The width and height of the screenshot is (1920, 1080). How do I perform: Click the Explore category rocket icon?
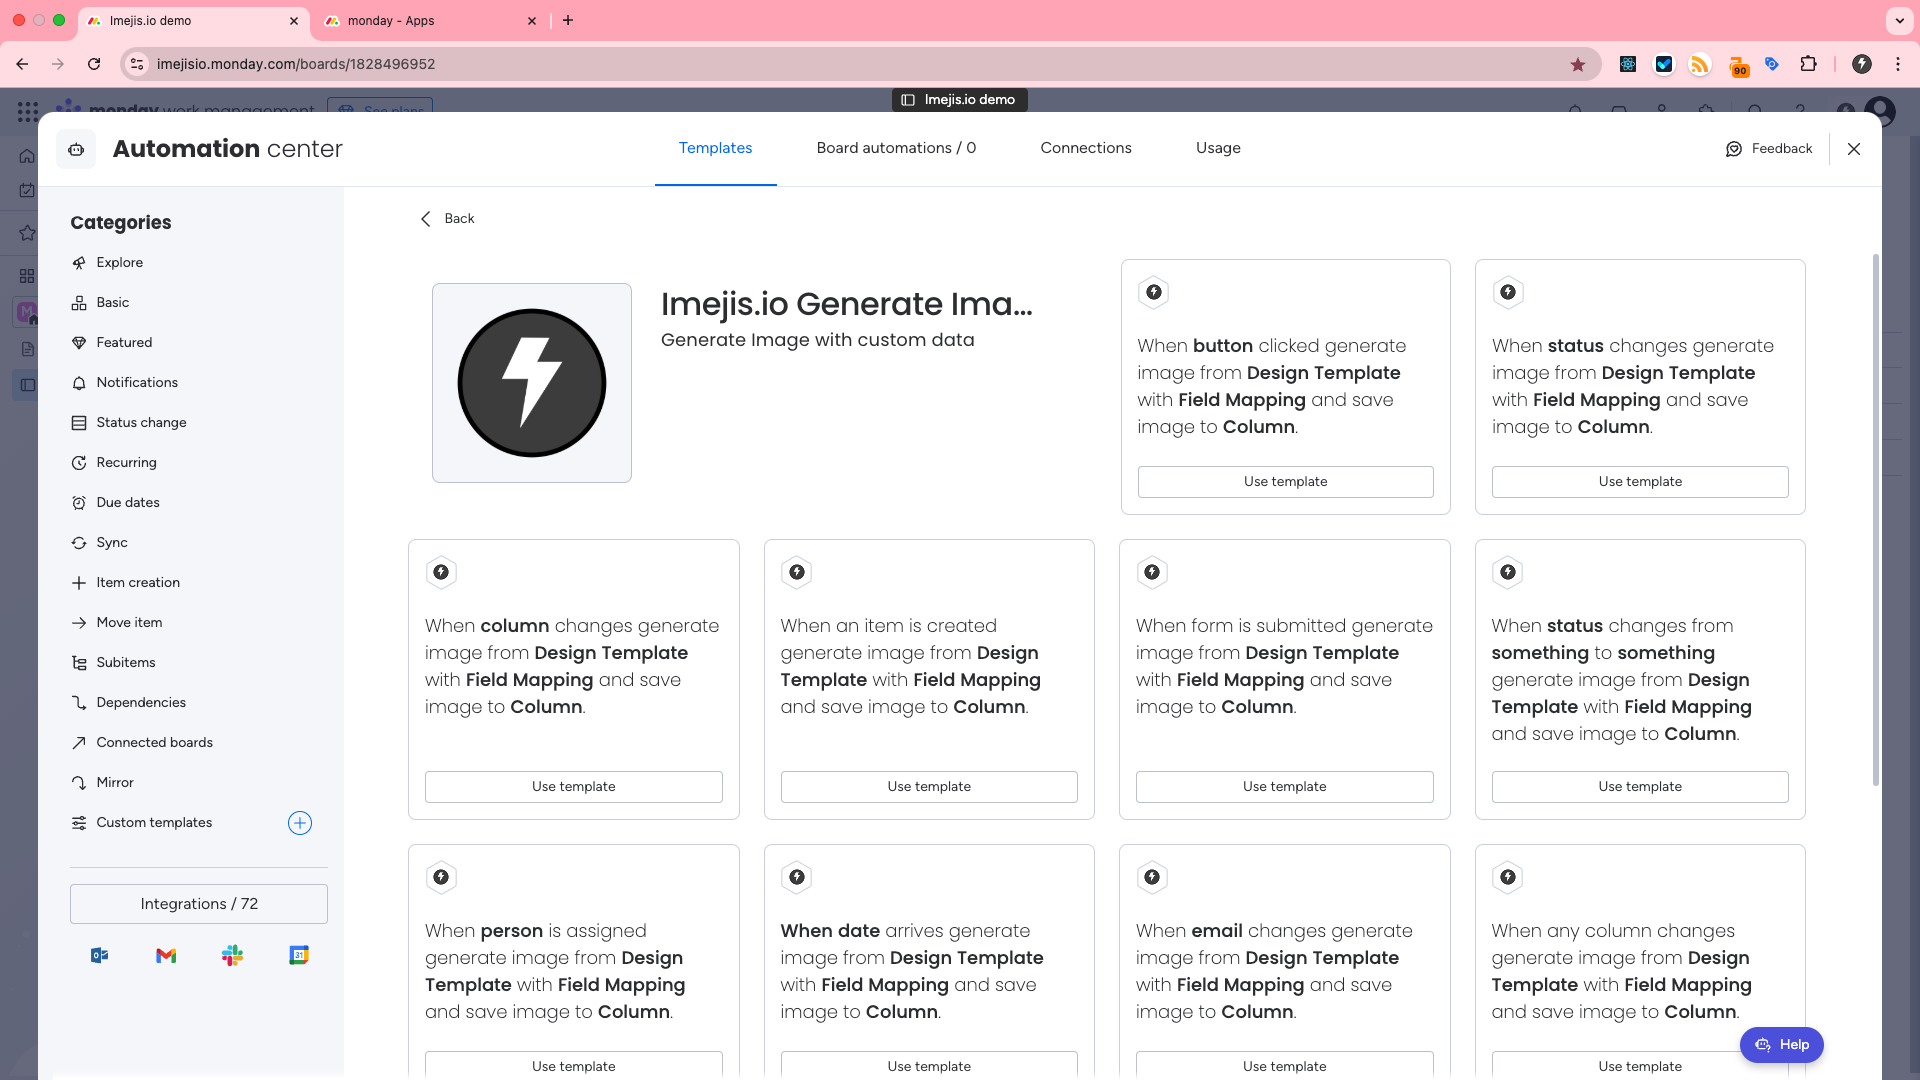point(79,263)
